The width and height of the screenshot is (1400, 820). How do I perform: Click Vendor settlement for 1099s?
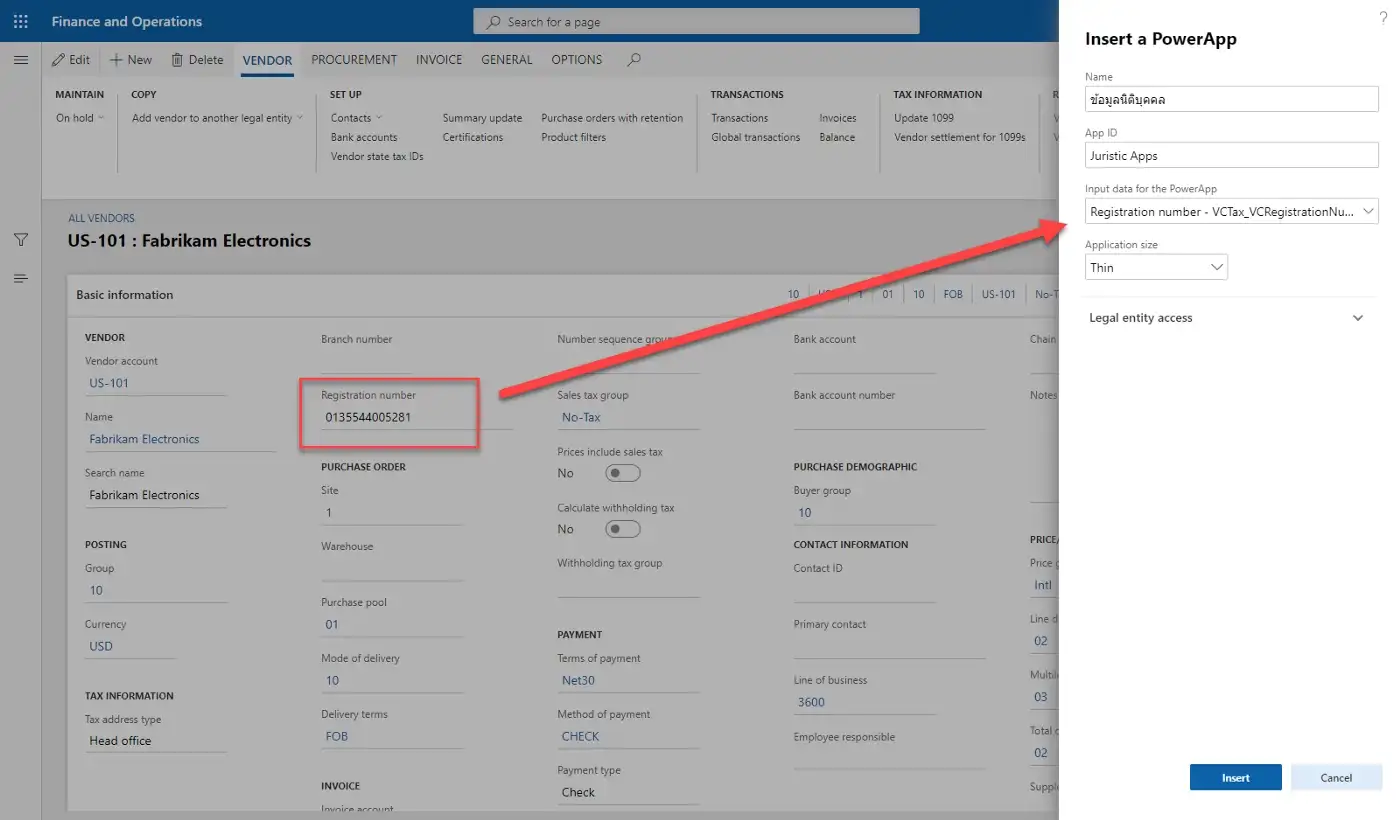click(960, 137)
